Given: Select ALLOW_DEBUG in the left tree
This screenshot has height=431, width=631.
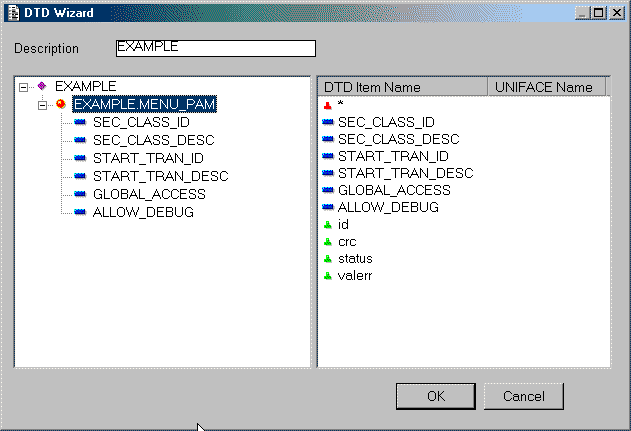Looking at the screenshot, I should click(143, 212).
